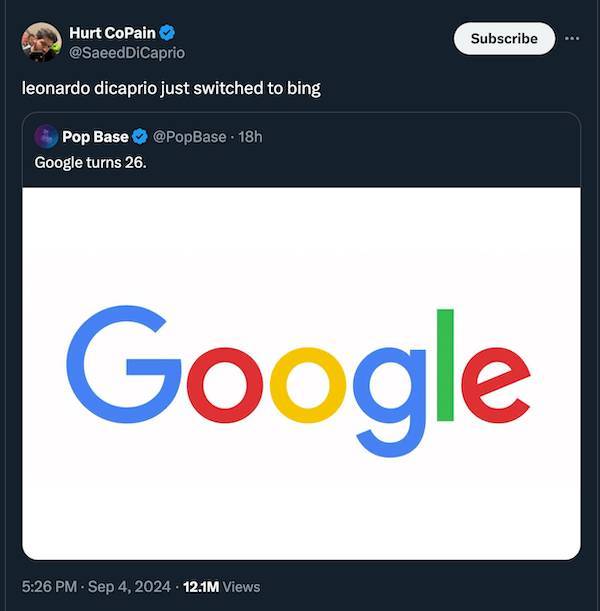Click Pop Base's small profile avatar
This screenshot has width=600, height=611.
(x=46, y=136)
